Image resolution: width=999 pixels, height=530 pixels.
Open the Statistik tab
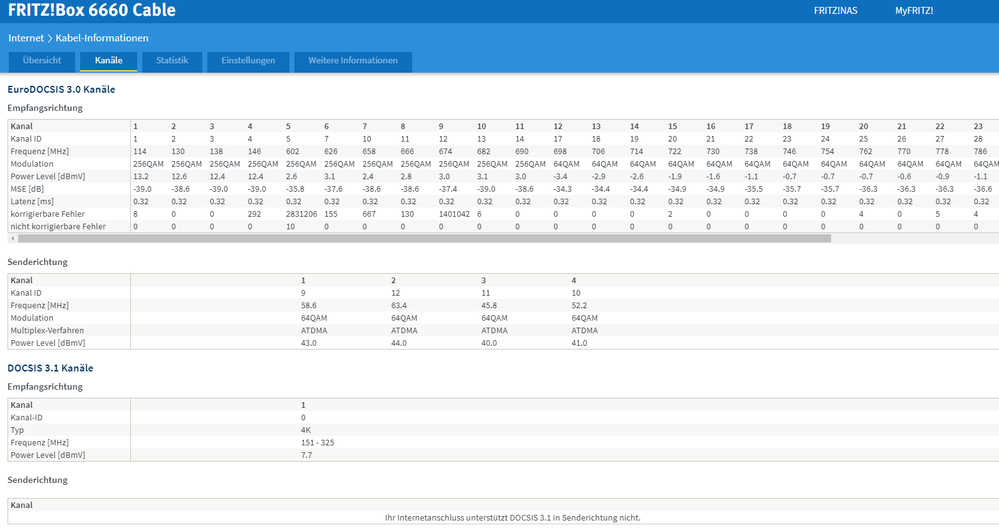(172, 61)
